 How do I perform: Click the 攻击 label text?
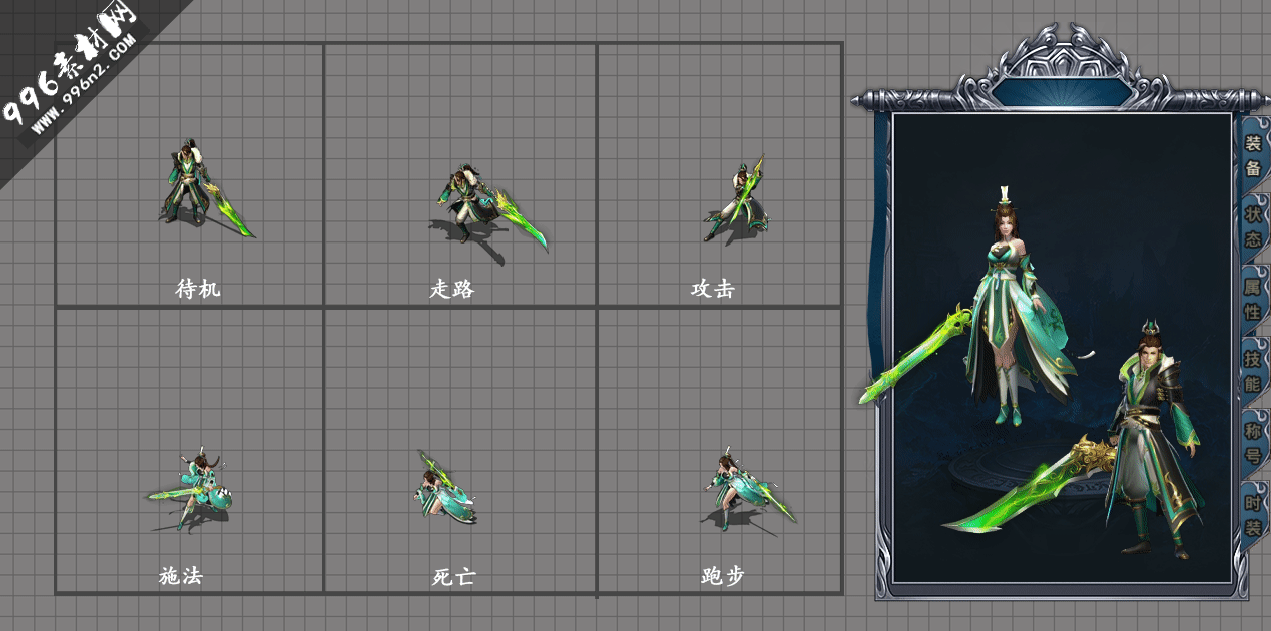(713, 289)
